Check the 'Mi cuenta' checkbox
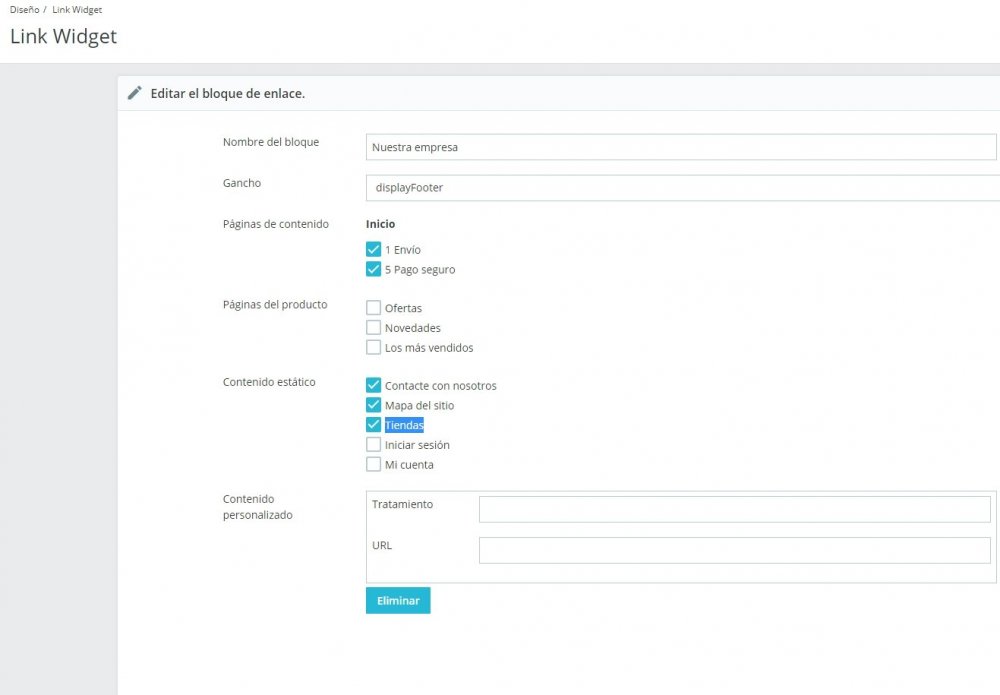The height and width of the screenshot is (695, 1000). coord(374,465)
